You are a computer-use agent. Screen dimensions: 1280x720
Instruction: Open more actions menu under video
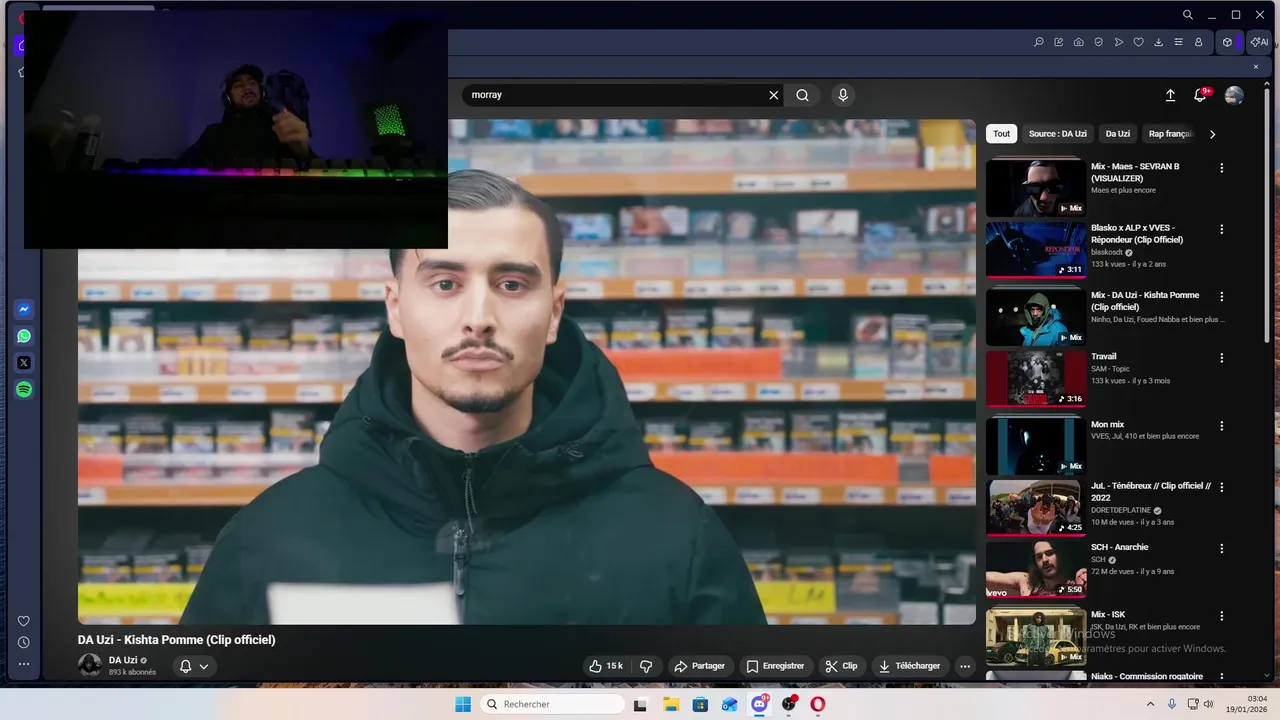[x=965, y=666]
